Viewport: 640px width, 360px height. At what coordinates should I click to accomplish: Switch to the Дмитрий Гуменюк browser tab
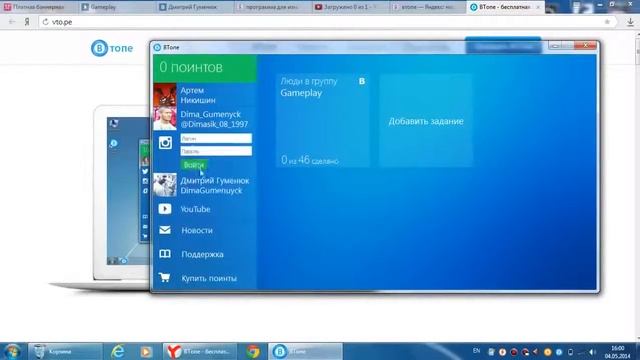coord(194,7)
